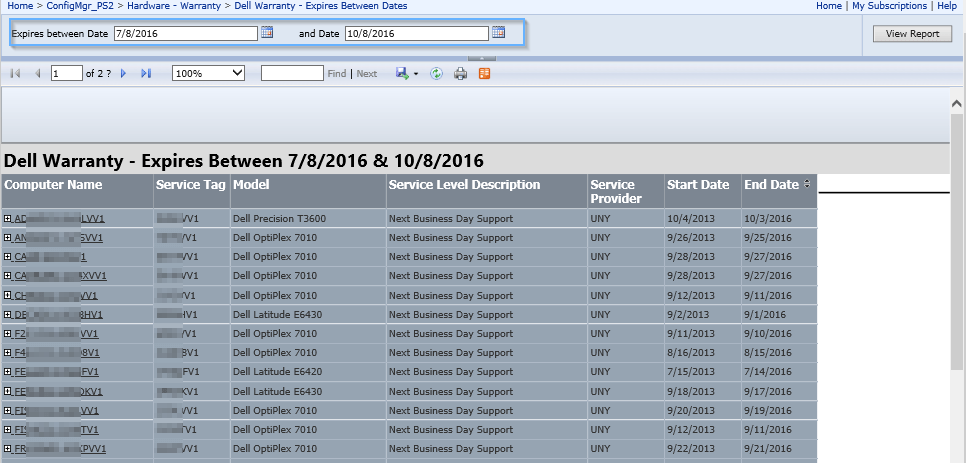
Task: Open Dell Warranty - Expires Between Dates breadcrumb
Action: tap(320, 6)
